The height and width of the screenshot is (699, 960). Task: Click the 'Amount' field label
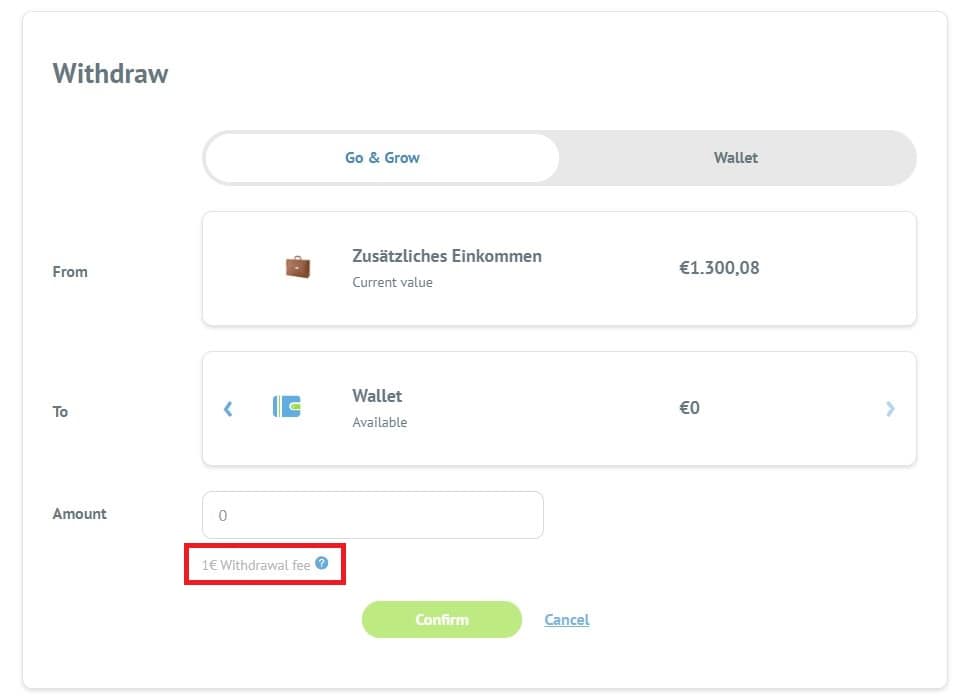pos(80,514)
